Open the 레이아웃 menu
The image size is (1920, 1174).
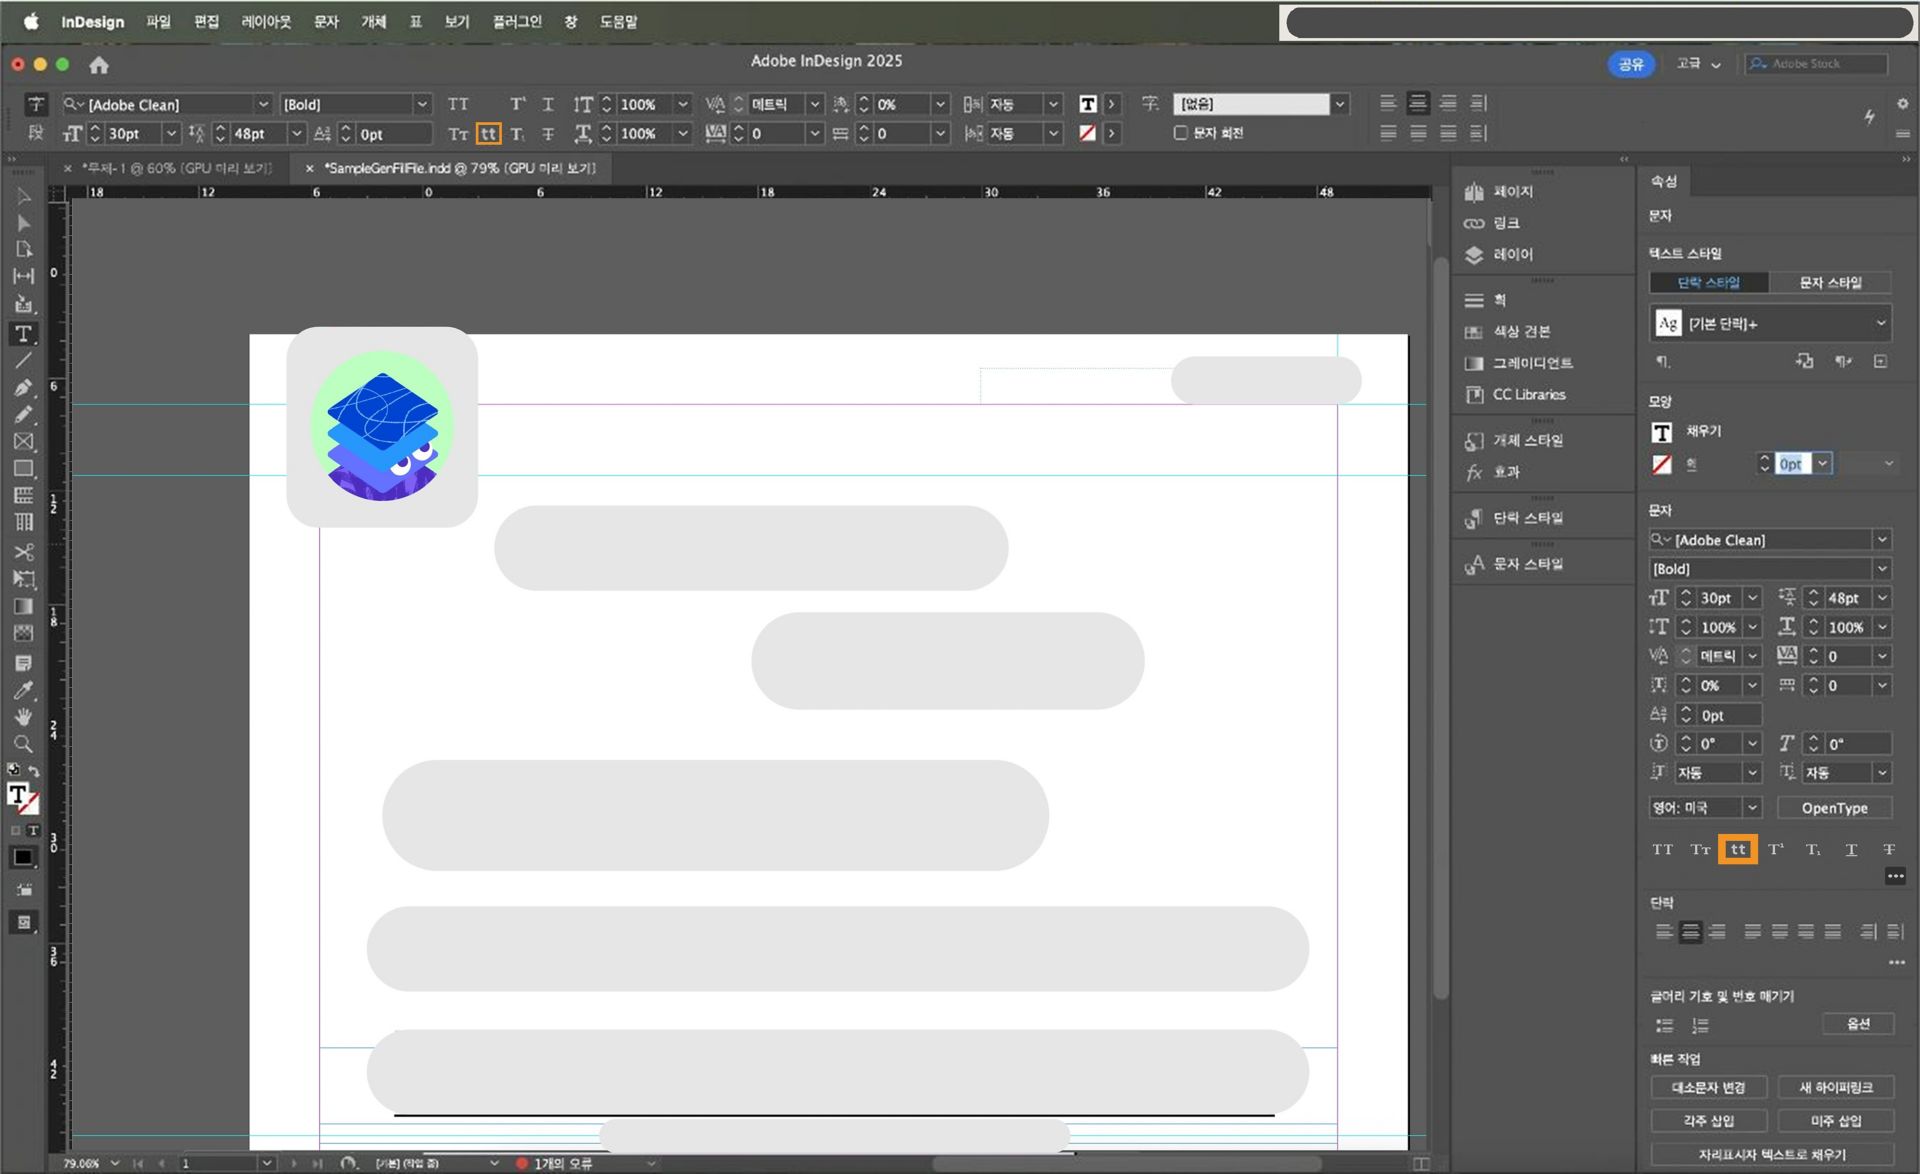[265, 22]
